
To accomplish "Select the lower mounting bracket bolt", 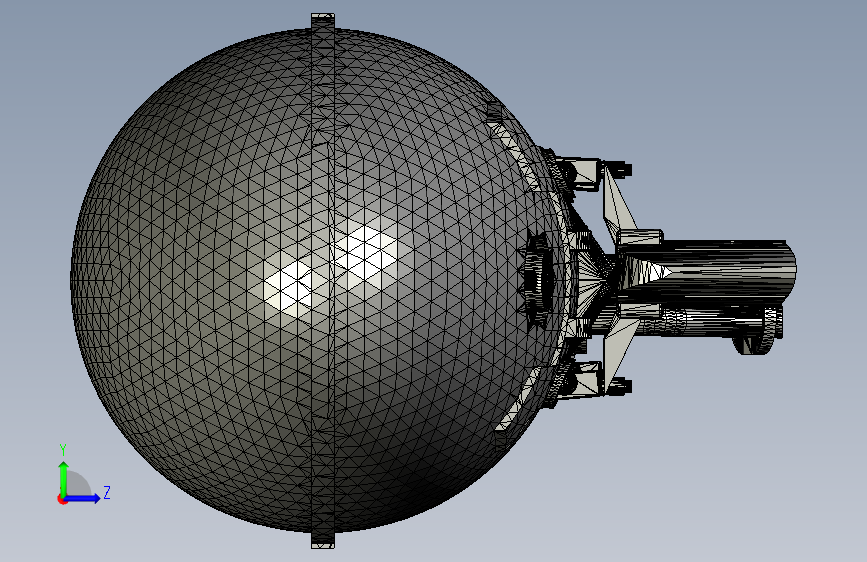I will click(619, 386).
